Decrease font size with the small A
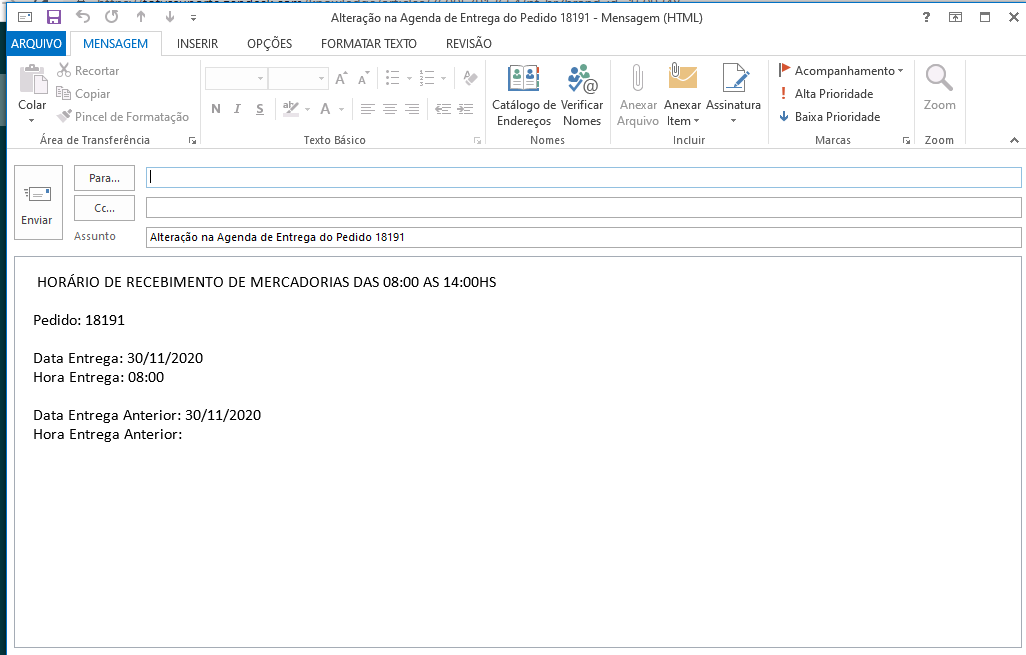 [363, 79]
